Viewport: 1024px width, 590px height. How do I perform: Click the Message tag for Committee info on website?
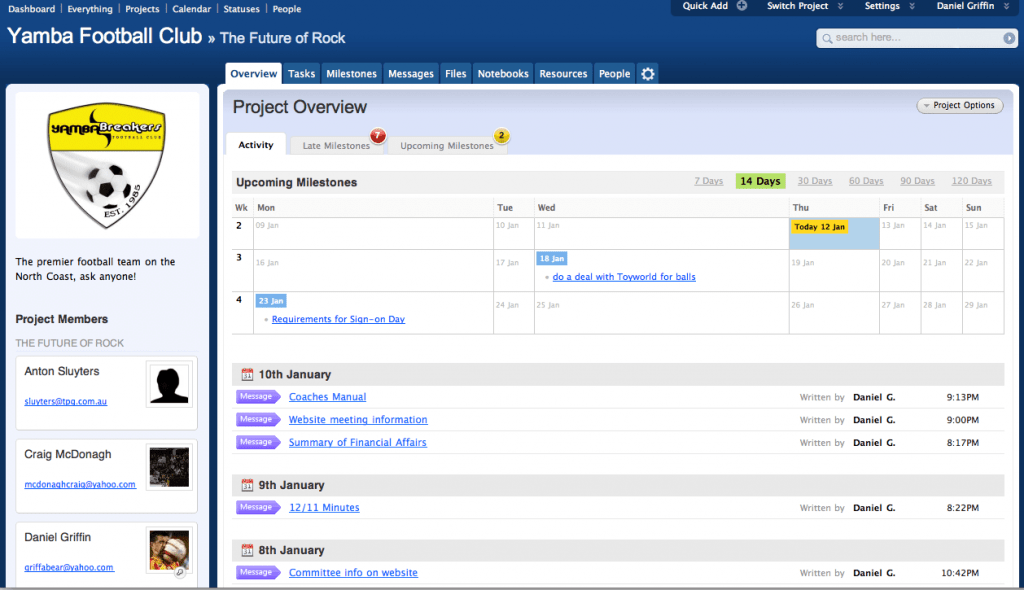click(x=258, y=572)
